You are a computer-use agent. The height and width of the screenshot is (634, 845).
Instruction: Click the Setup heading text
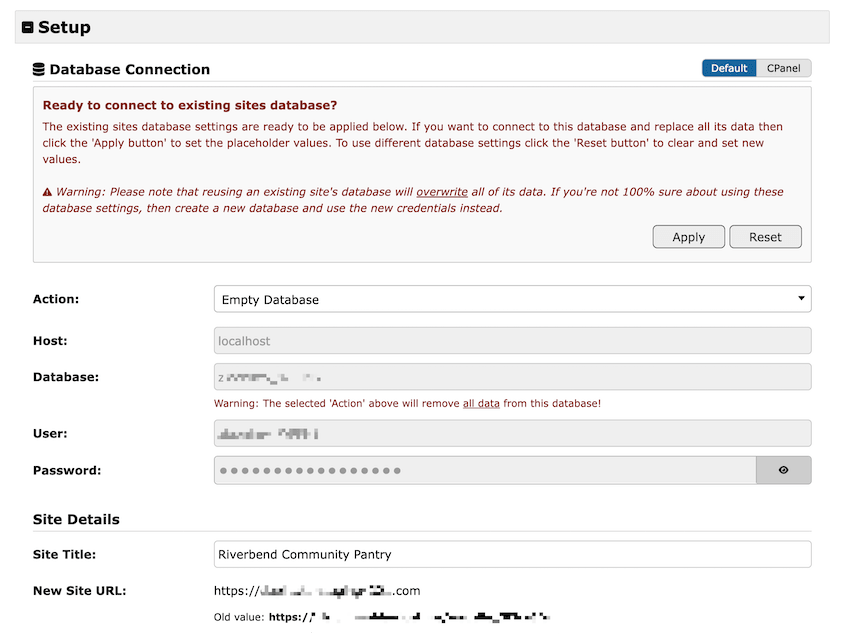coord(64,27)
